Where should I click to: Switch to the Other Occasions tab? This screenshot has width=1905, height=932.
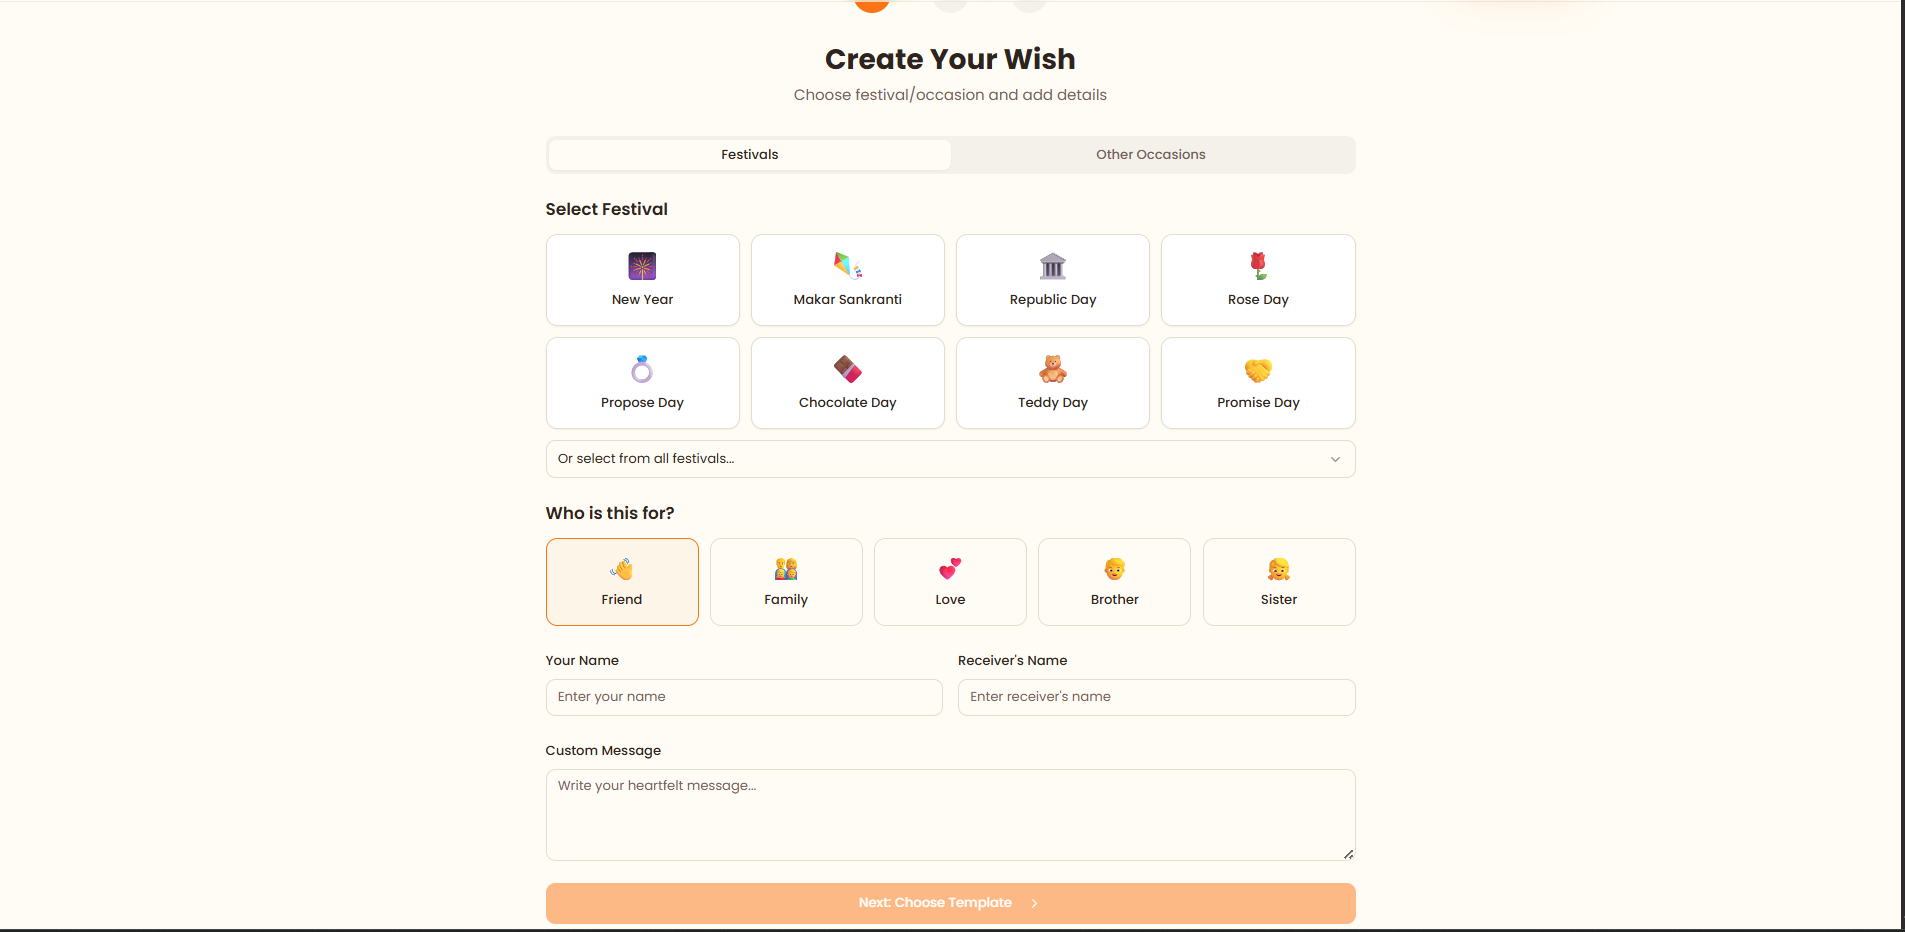[1151, 154]
